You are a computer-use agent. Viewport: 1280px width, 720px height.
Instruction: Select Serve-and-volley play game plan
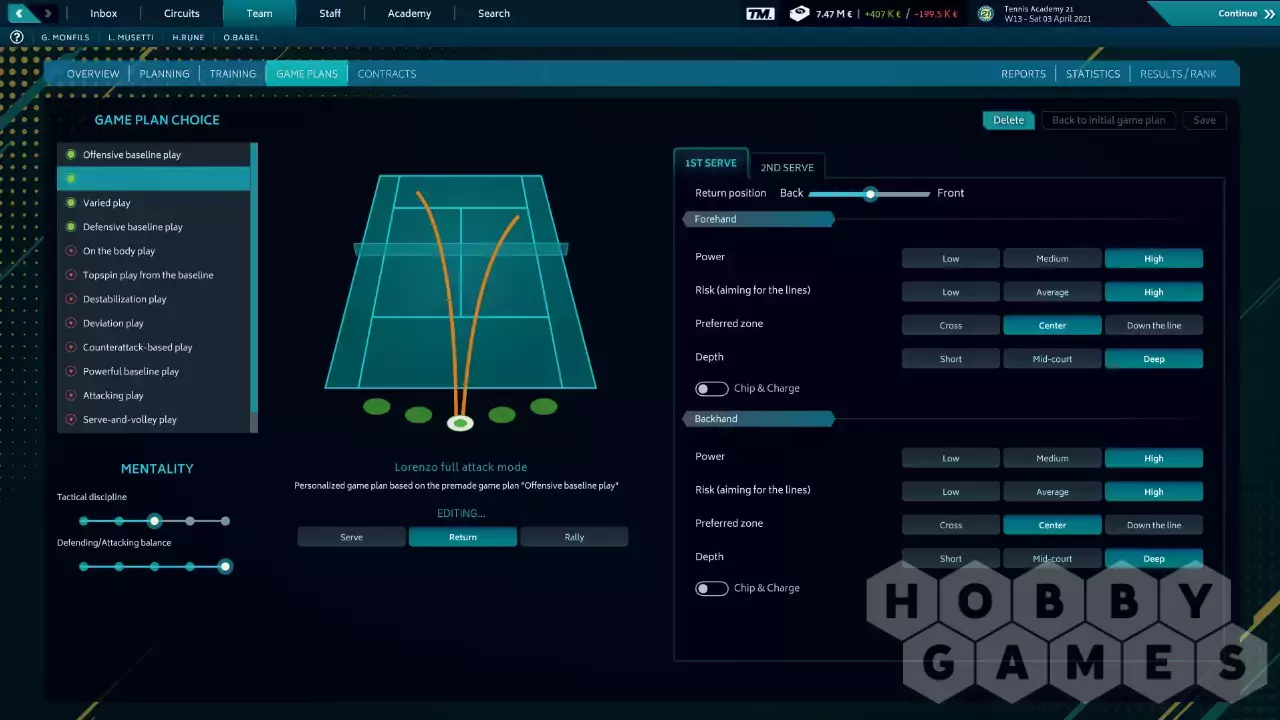[x=130, y=420]
